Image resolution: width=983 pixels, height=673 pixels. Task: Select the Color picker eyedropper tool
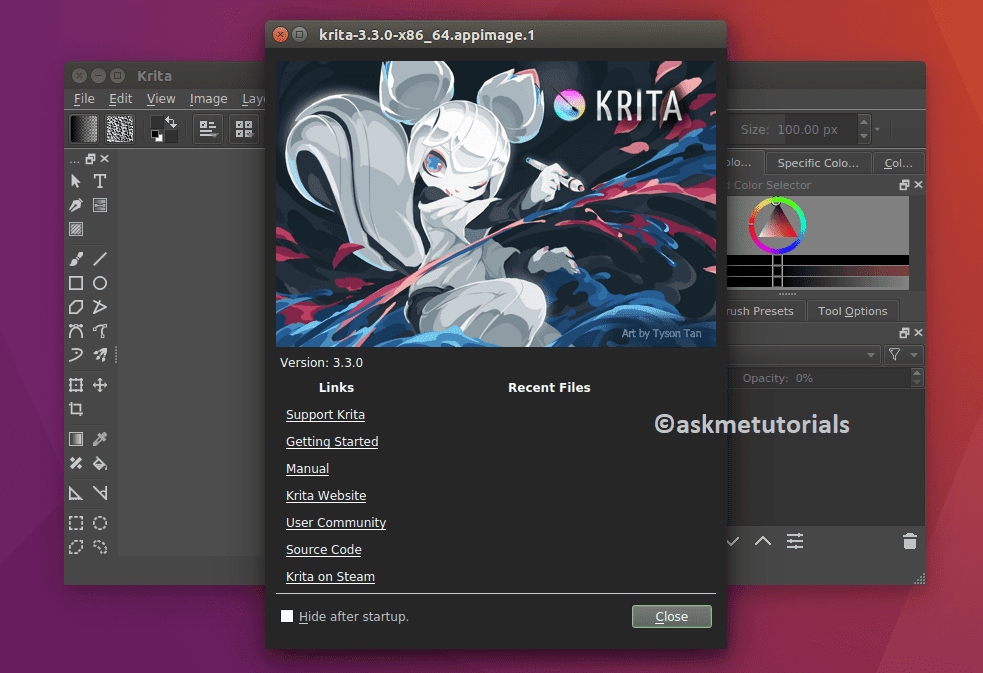pos(100,439)
